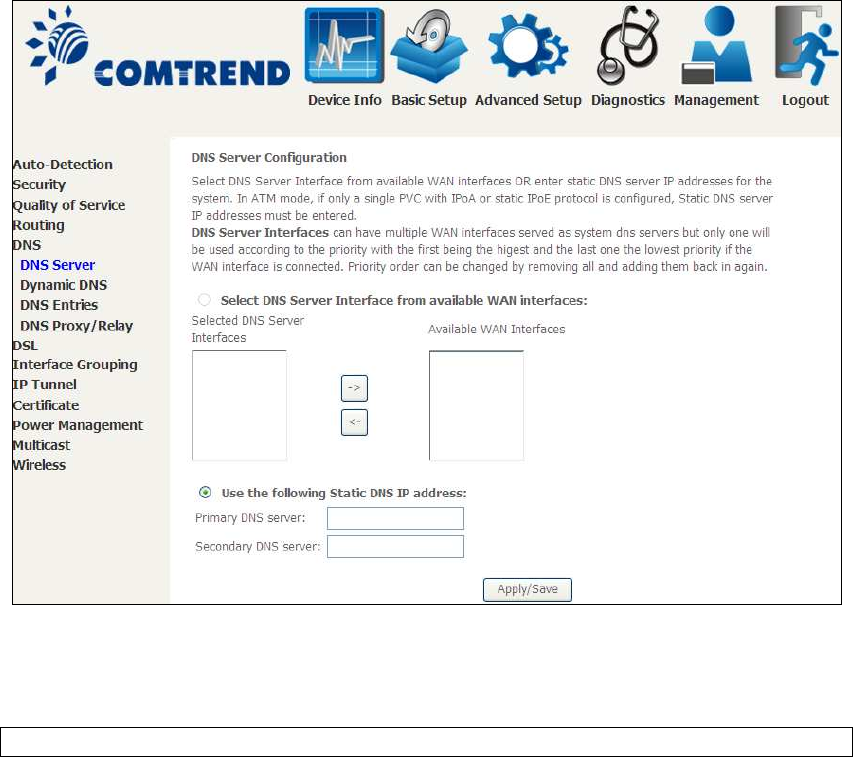Click the Available WAN Interfaces list box

click(x=477, y=405)
